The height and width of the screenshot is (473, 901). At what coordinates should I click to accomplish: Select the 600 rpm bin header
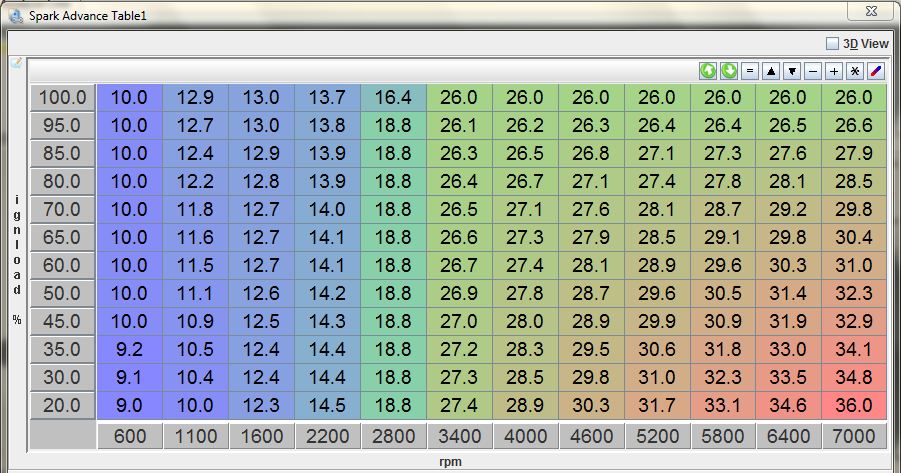click(x=129, y=436)
